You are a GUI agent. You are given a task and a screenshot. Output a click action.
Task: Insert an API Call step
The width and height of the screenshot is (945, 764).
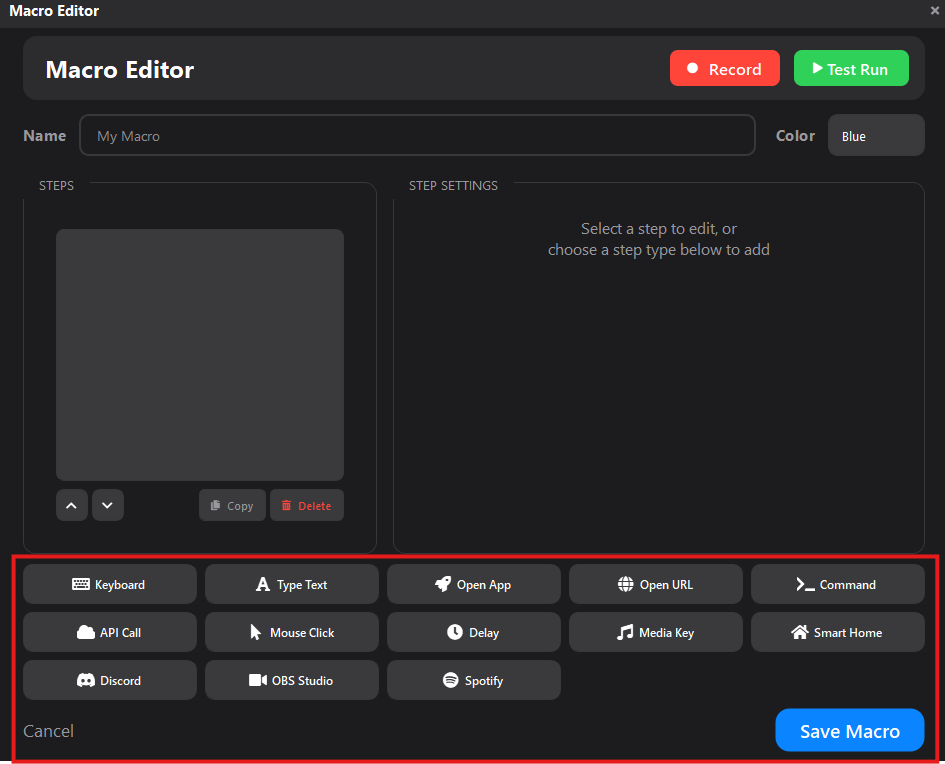109,632
